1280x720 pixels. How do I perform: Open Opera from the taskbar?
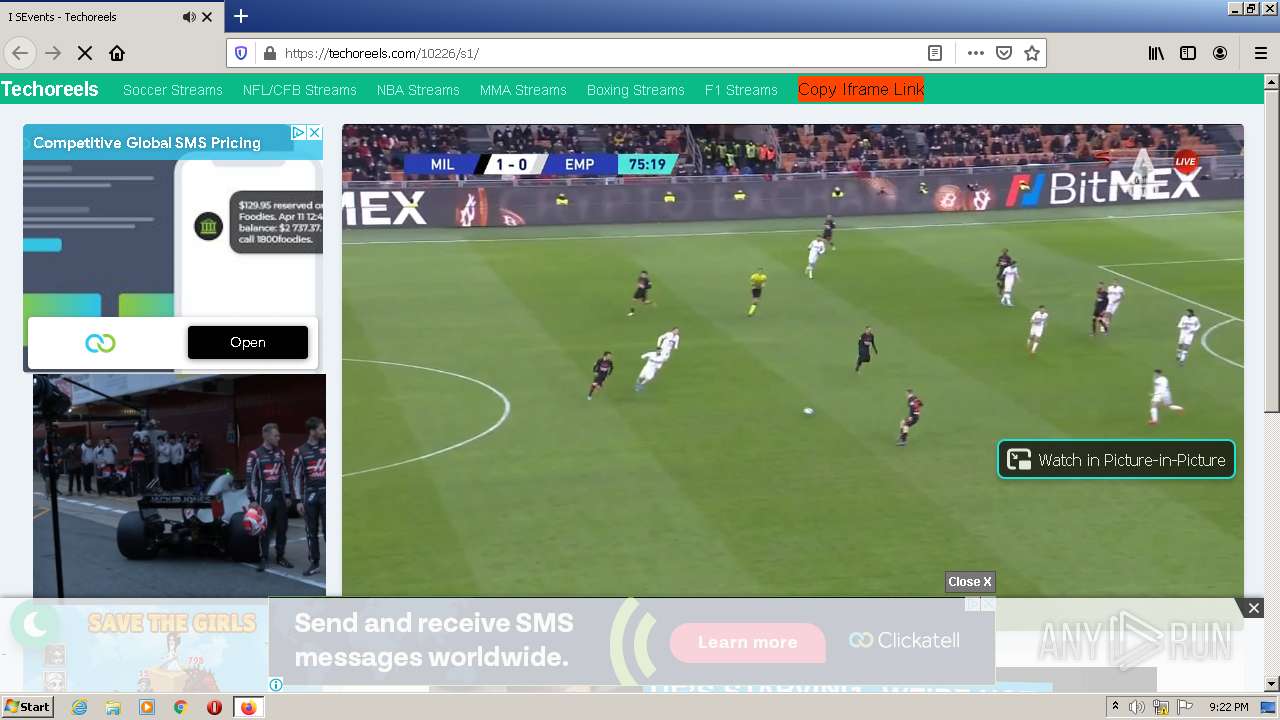point(214,707)
